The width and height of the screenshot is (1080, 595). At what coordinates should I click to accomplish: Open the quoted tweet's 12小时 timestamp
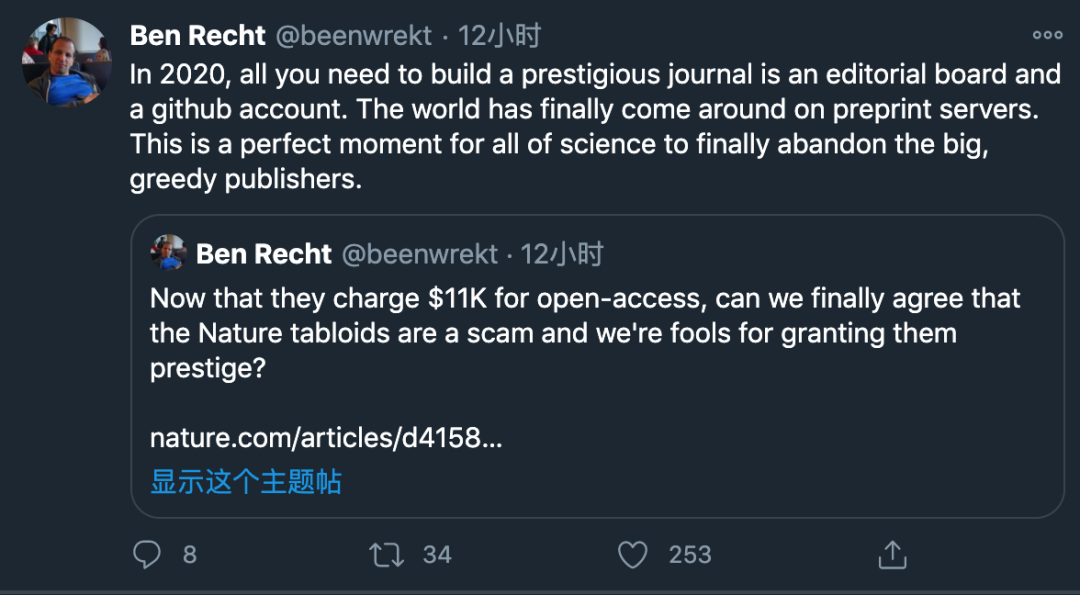(x=563, y=254)
